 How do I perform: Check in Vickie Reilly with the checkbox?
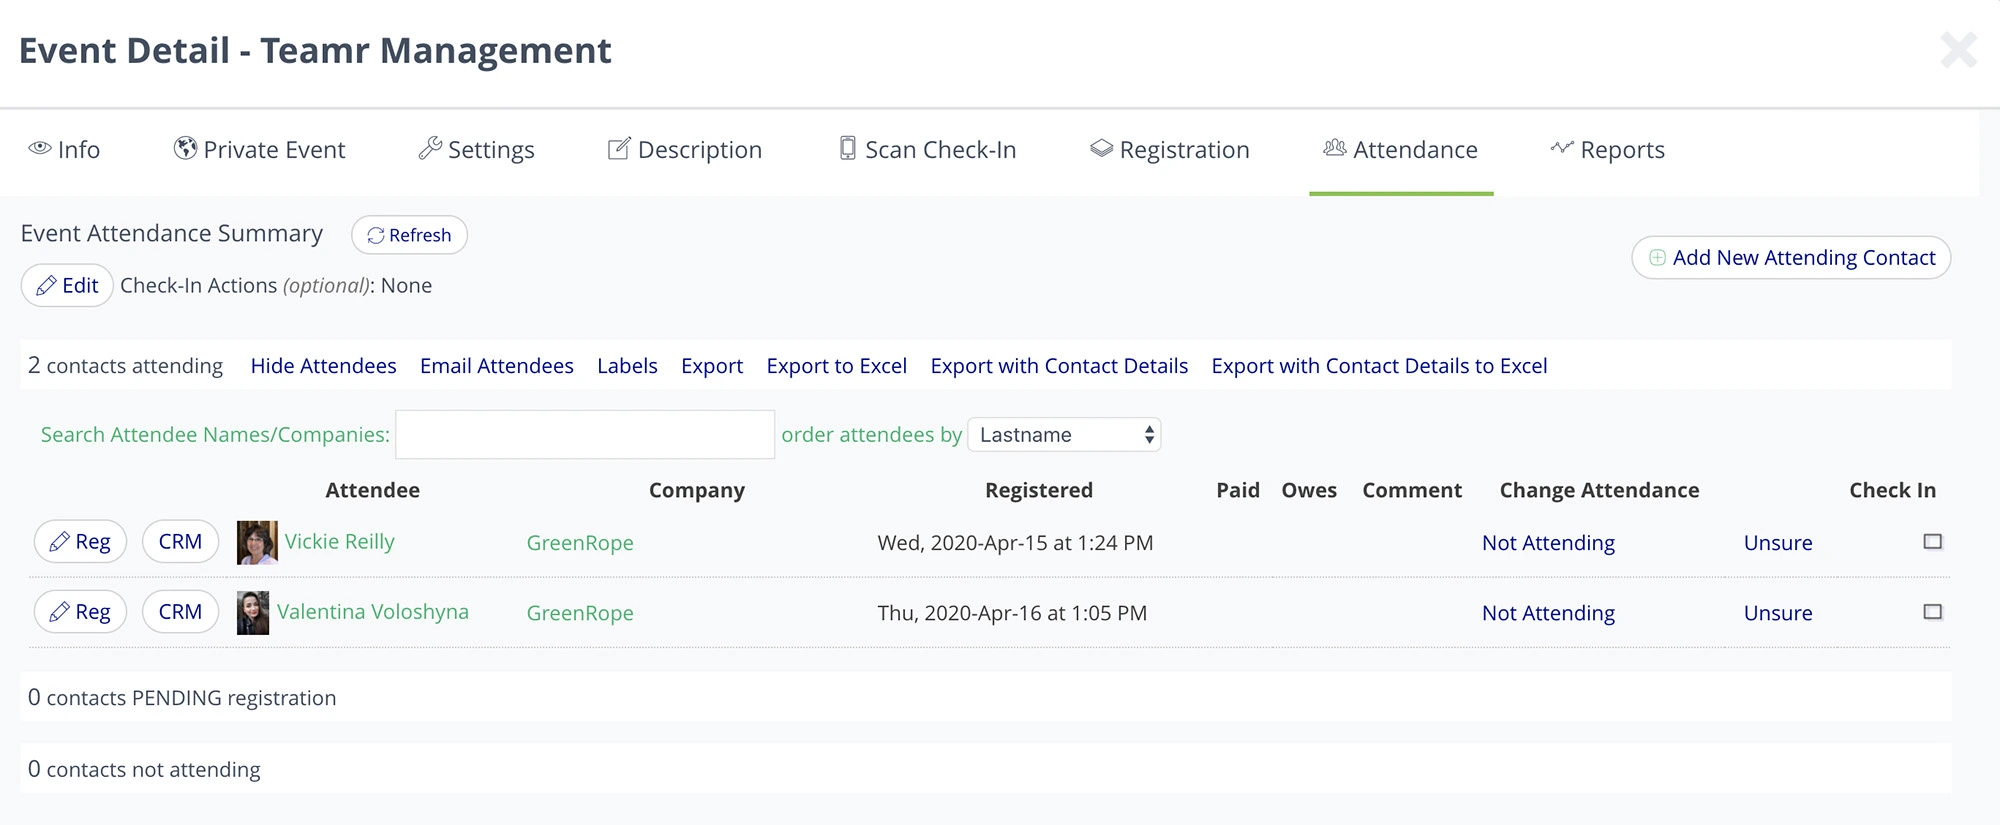pyautogui.click(x=1932, y=542)
